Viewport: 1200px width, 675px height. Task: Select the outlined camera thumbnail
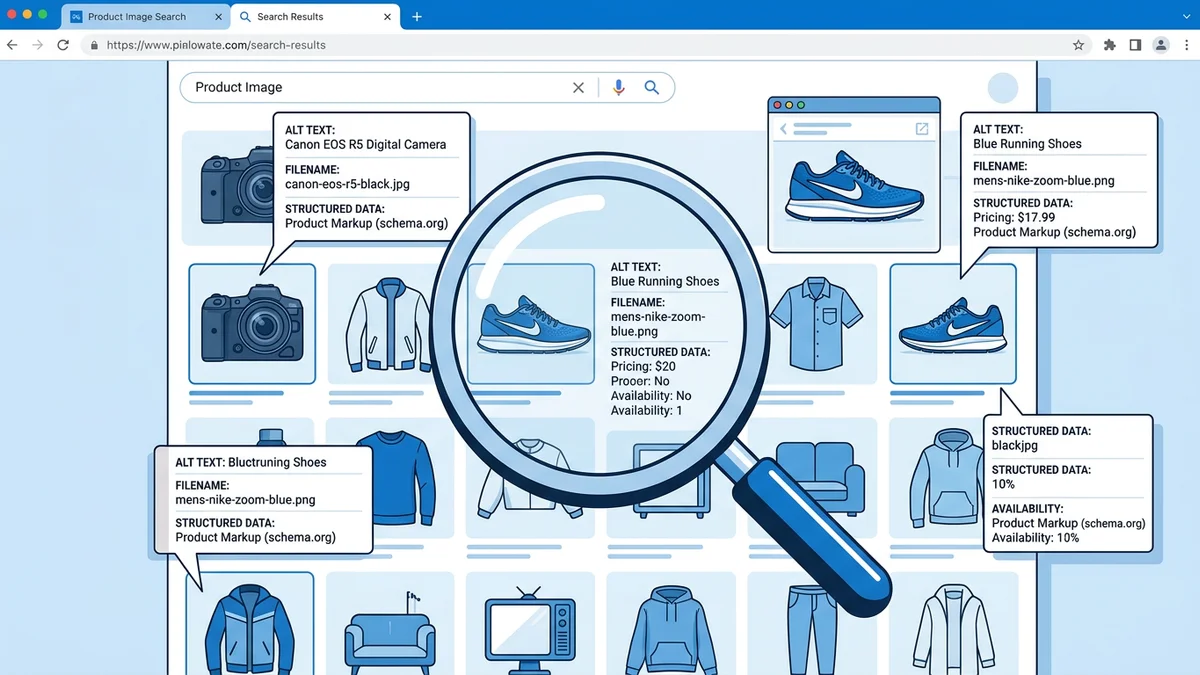coord(252,324)
